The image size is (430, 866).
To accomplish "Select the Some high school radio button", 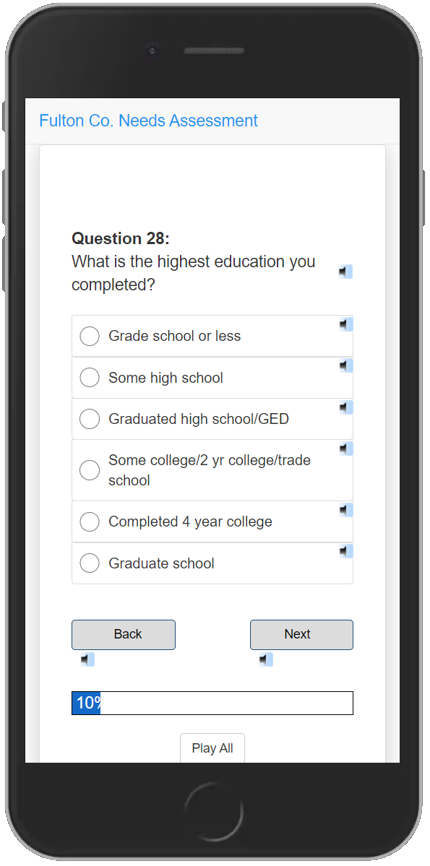I will [x=89, y=378].
